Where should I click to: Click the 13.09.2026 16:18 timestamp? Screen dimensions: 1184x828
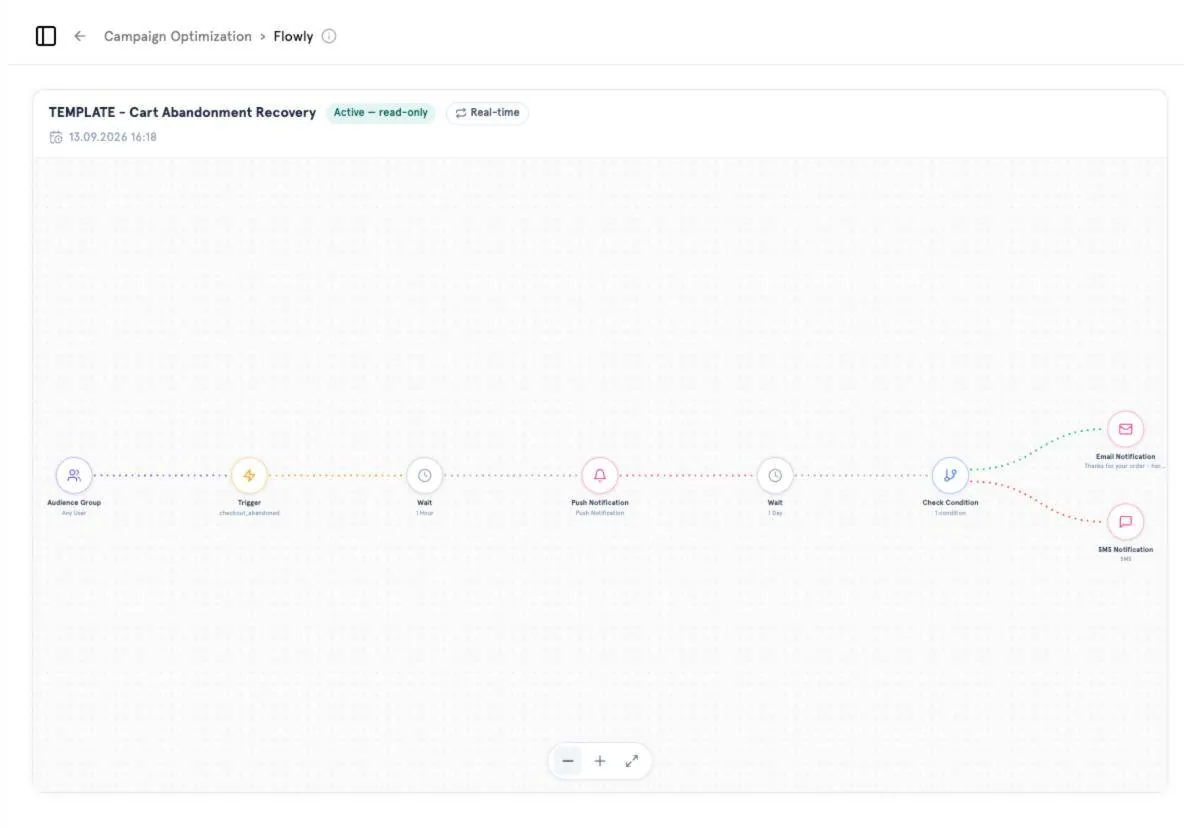coord(113,137)
